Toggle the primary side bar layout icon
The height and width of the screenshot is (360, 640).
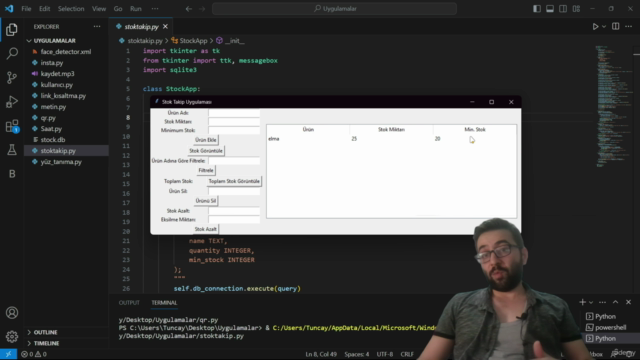coord(537,9)
